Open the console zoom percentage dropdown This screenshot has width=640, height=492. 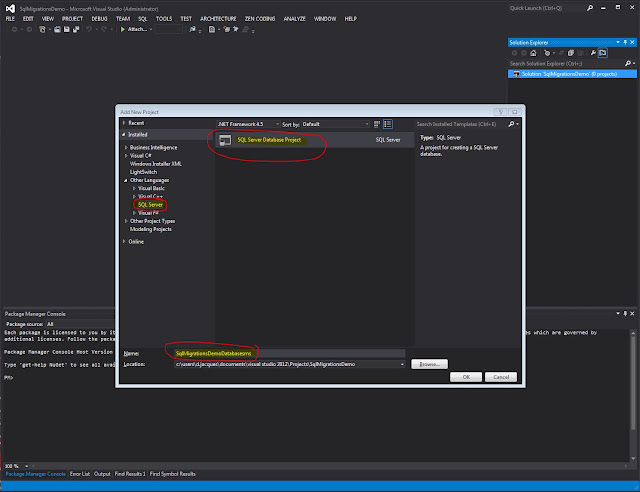pyautogui.click(x=26, y=466)
